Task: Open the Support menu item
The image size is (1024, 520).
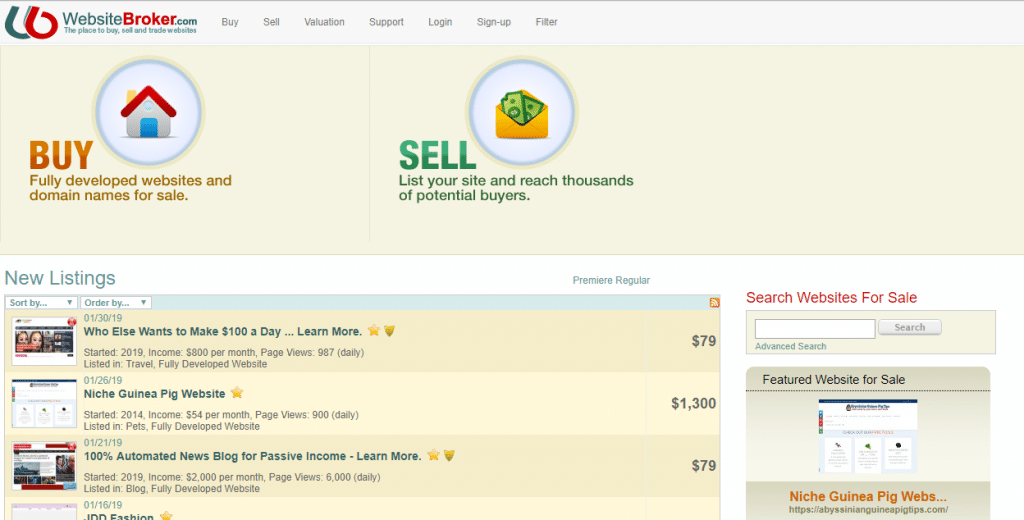Action: [386, 22]
